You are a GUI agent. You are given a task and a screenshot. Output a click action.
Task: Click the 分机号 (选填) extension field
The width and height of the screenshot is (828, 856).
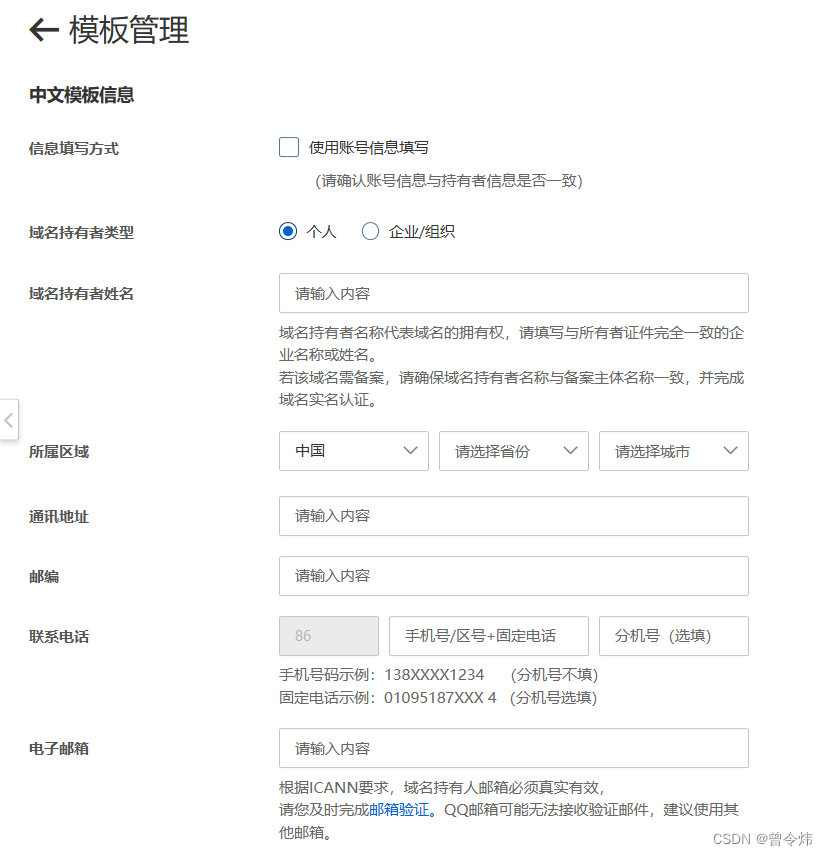point(674,636)
